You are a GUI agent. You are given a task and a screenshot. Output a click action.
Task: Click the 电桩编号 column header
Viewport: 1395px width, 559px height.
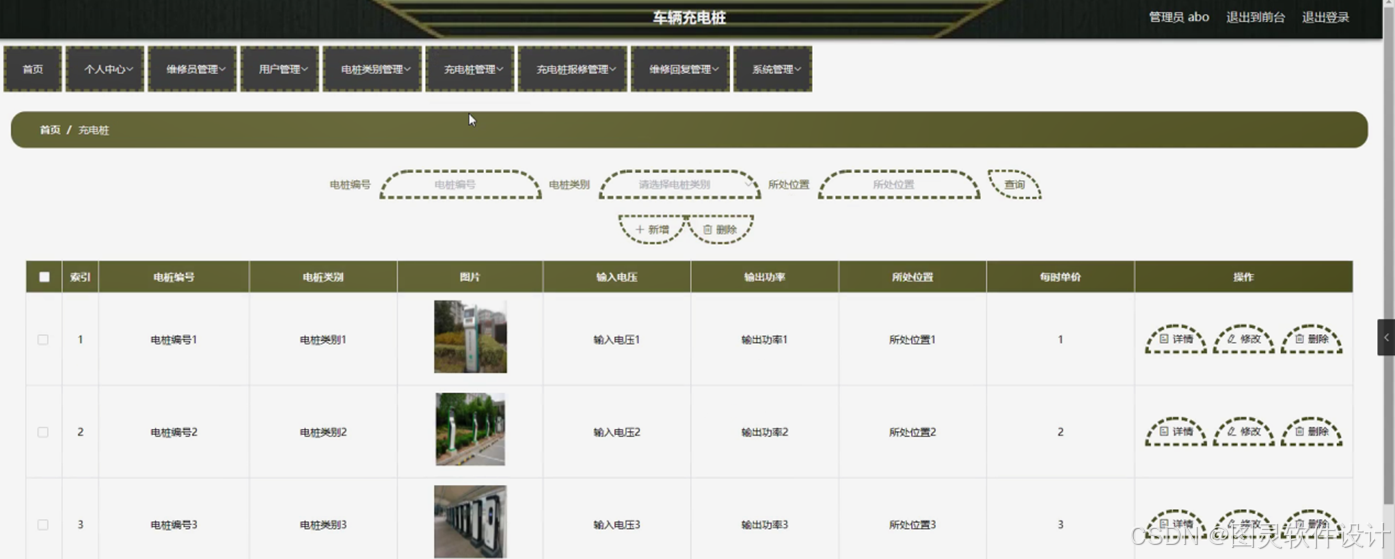pos(174,277)
